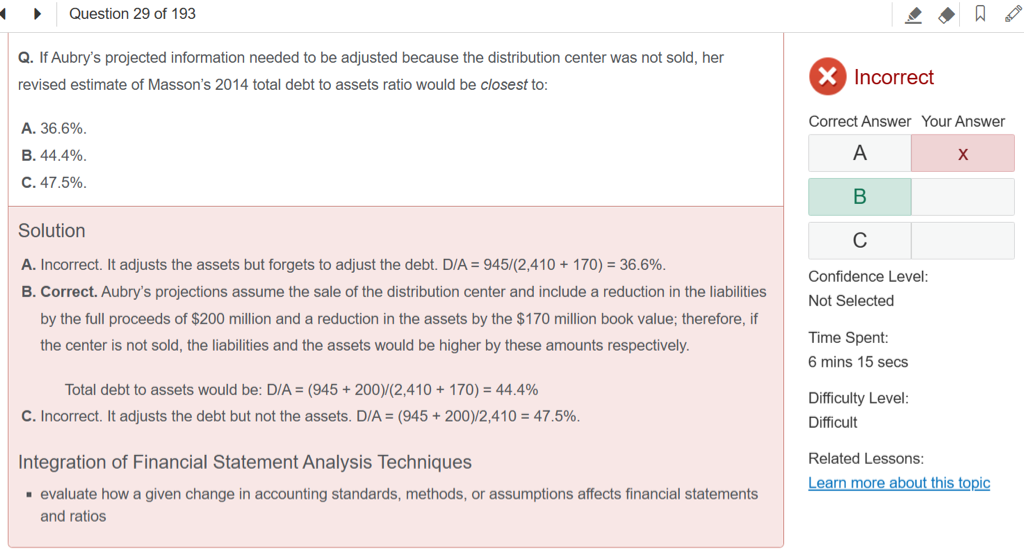
Task: Click the green Correct Answer B box
Action: (859, 197)
